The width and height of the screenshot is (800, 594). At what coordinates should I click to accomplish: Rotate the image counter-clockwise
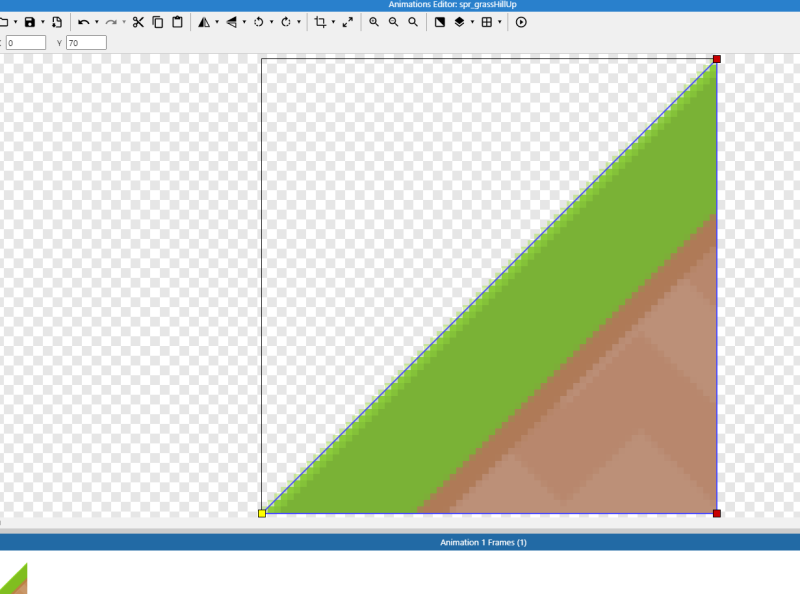[x=259, y=22]
